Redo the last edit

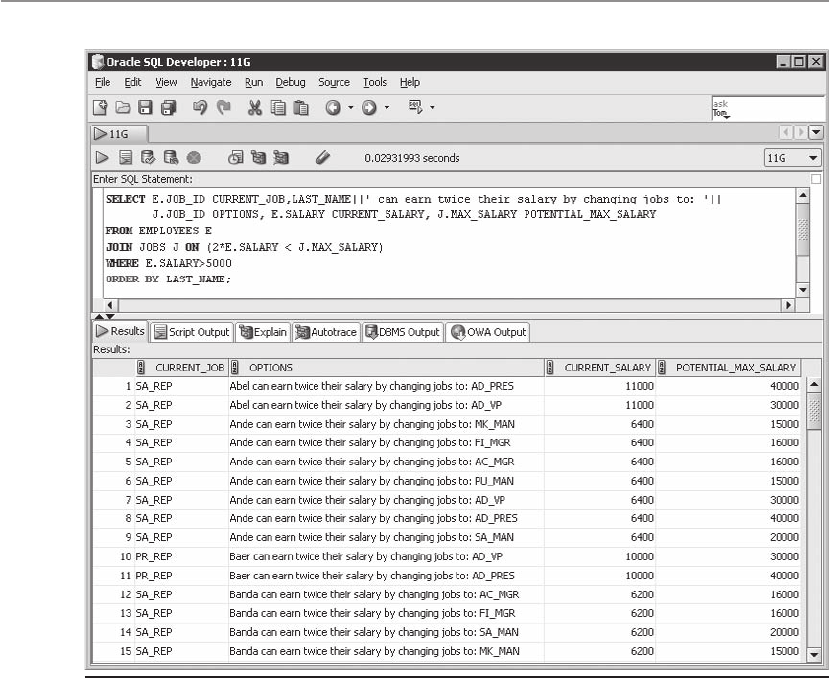[224, 107]
